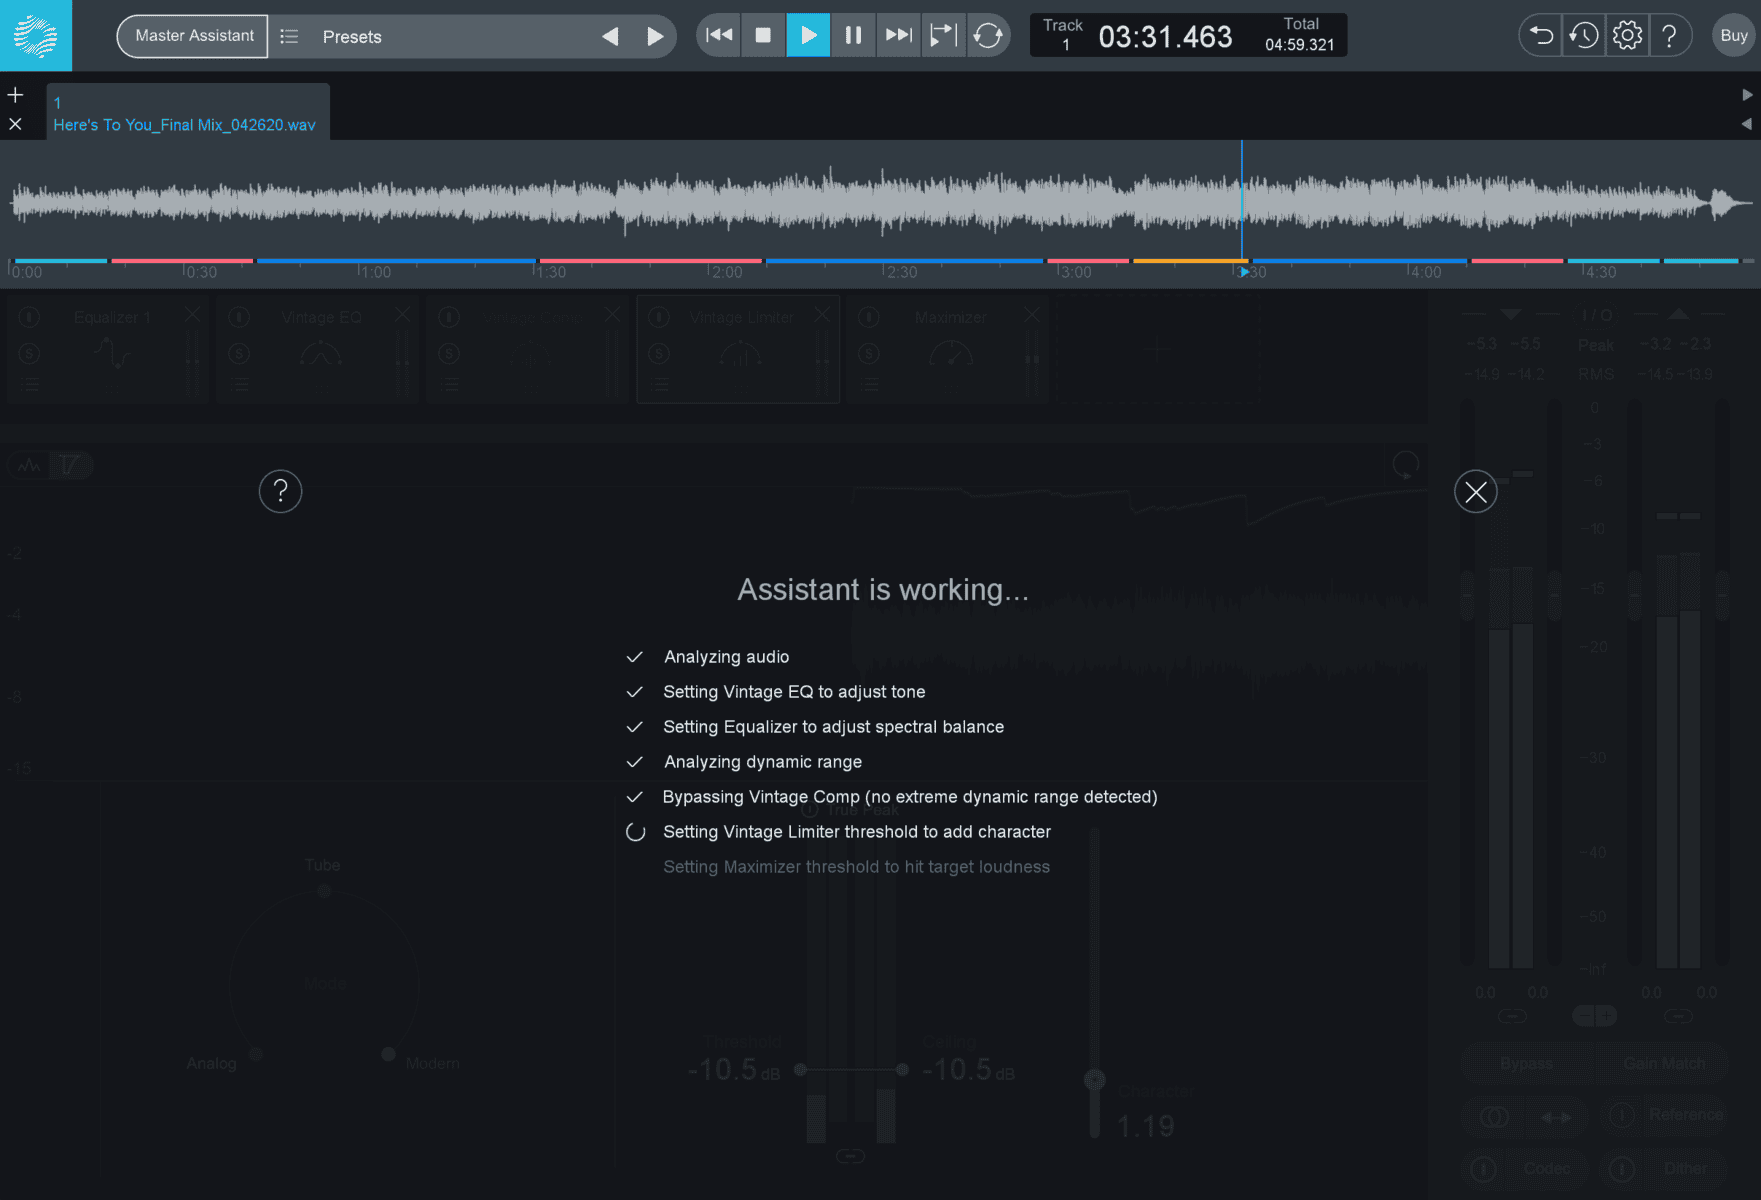Click the 4:00 timeline marker

tap(1424, 272)
